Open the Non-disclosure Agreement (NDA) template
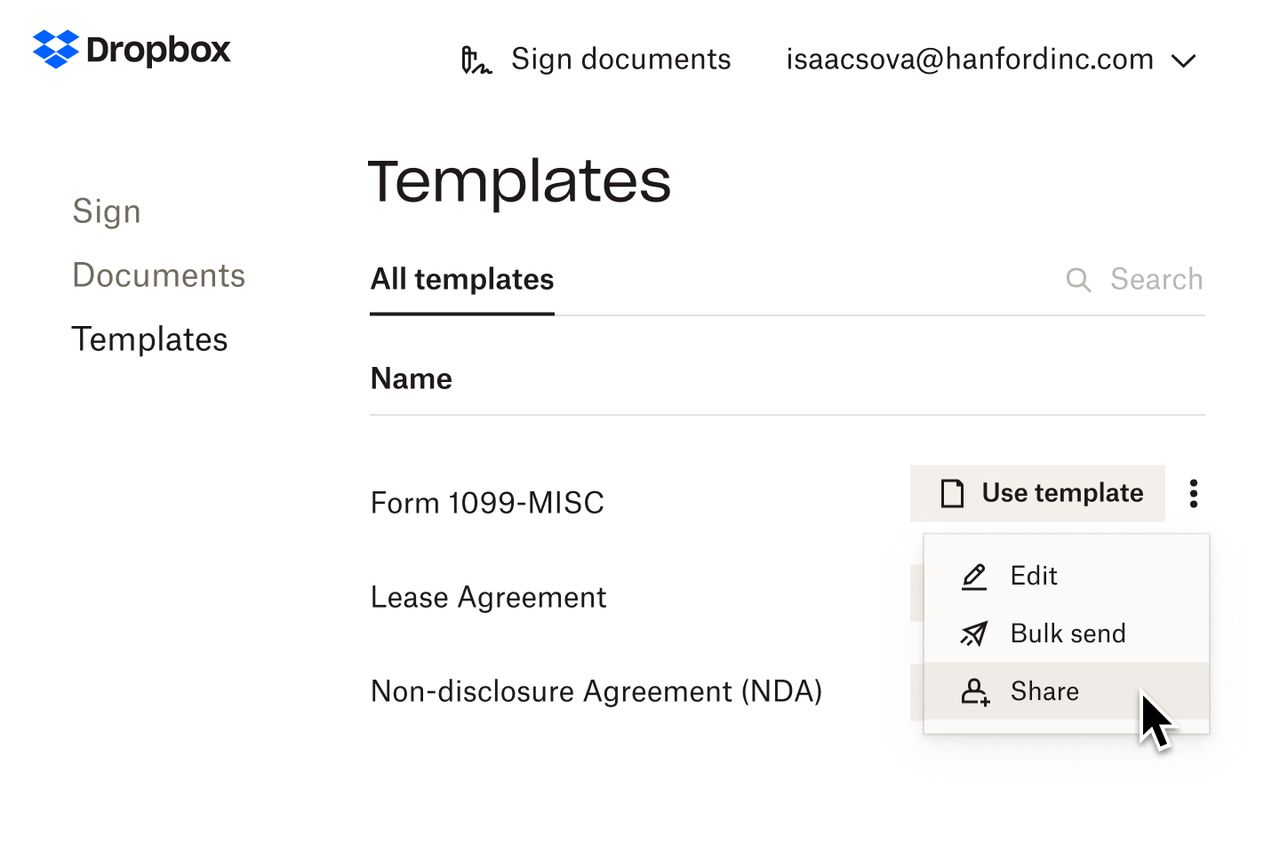The image size is (1280, 852). coord(596,691)
